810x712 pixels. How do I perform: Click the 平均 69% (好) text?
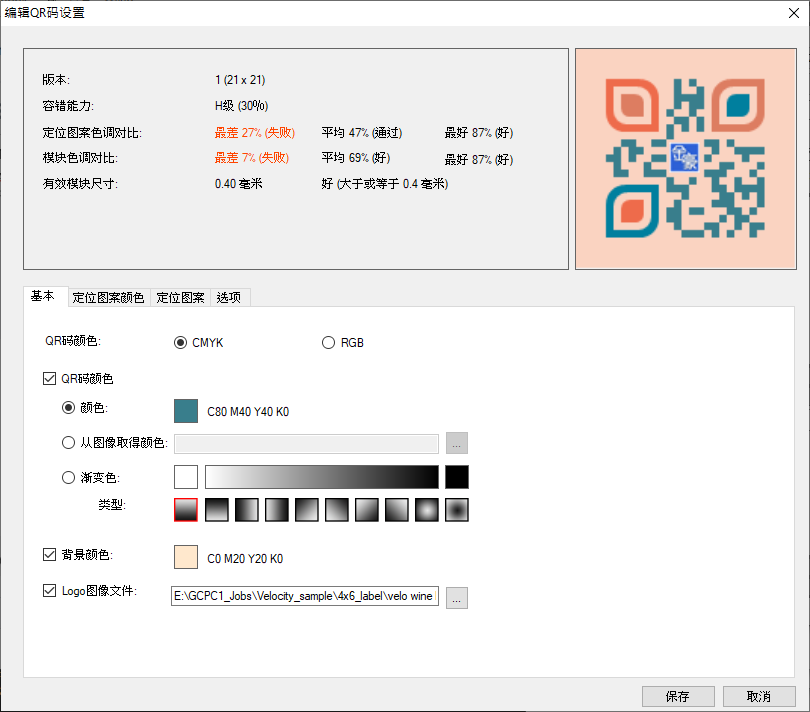coord(355,158)
